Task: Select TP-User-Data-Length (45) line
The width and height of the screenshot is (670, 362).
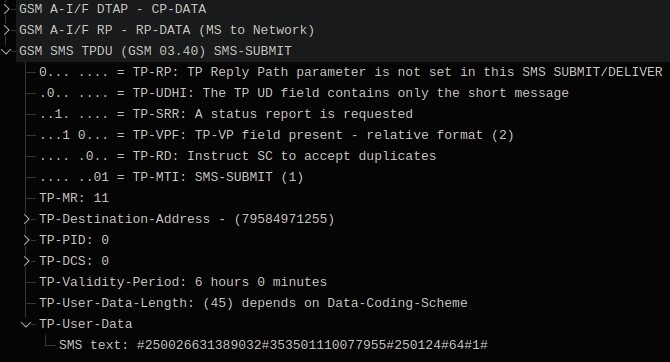Action: (253, 303)
